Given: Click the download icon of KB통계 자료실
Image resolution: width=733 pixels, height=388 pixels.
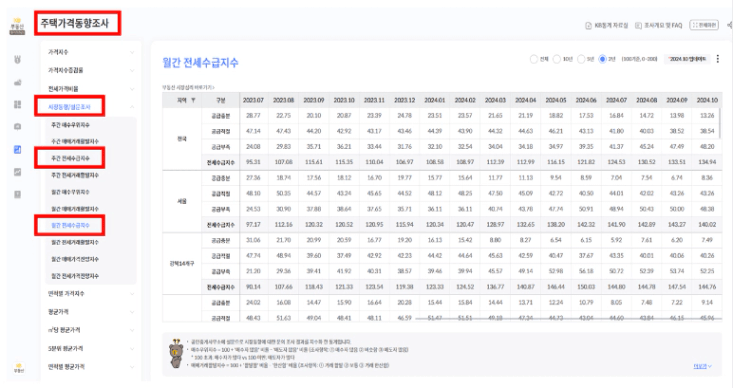Looking at the screenshot, I should click(x=589, y=25).
